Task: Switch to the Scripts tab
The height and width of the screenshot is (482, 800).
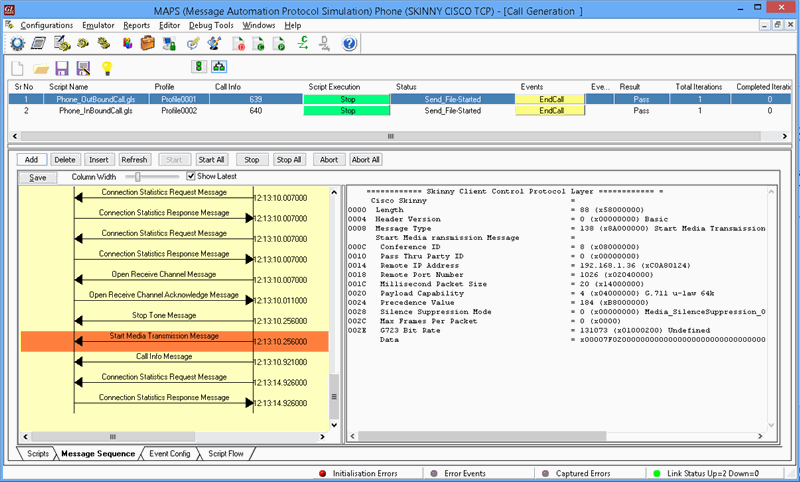Action: (x=38, y=453)
